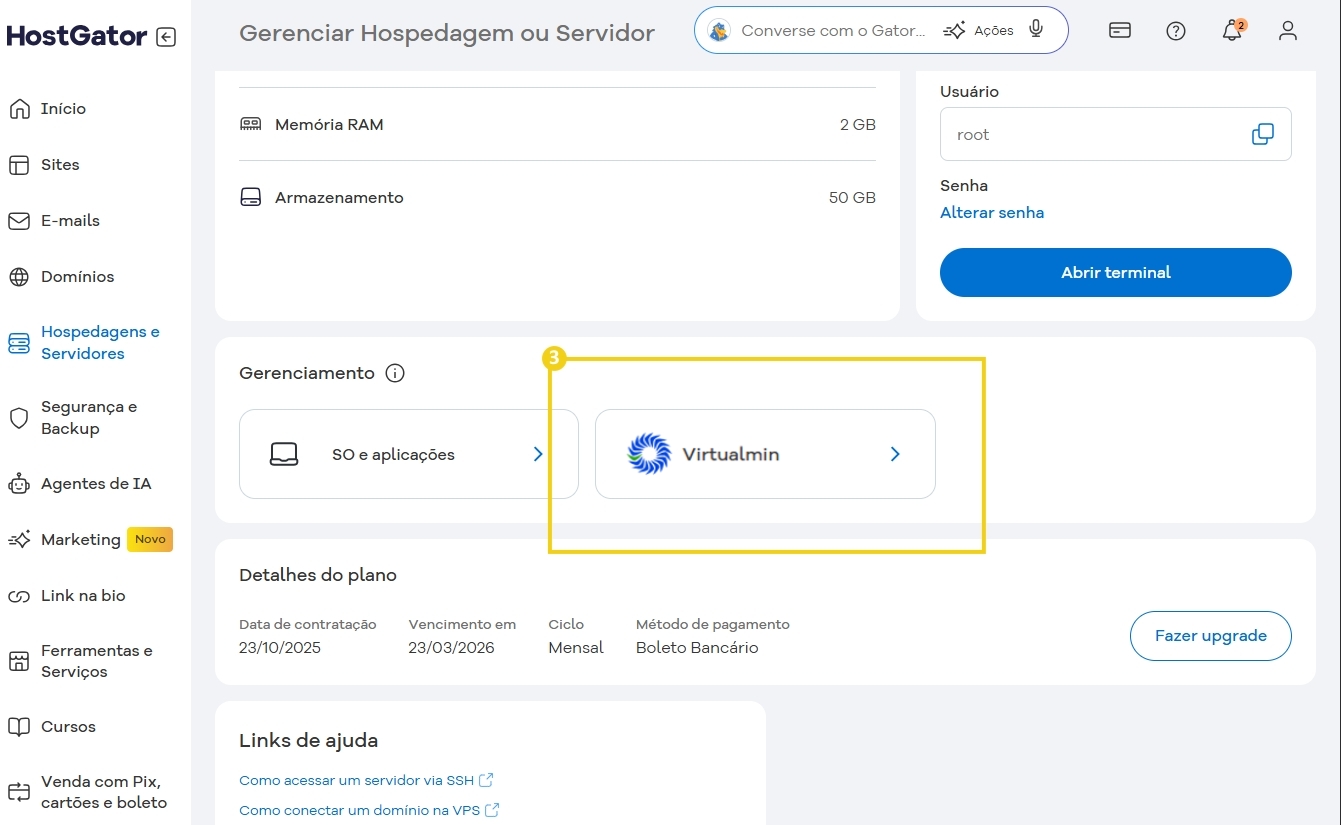The height and width of the screenshot is (825, 1341).
Task: Click the Abrir terminal button
Action: pyautogui.click(x=1115, y=272)
